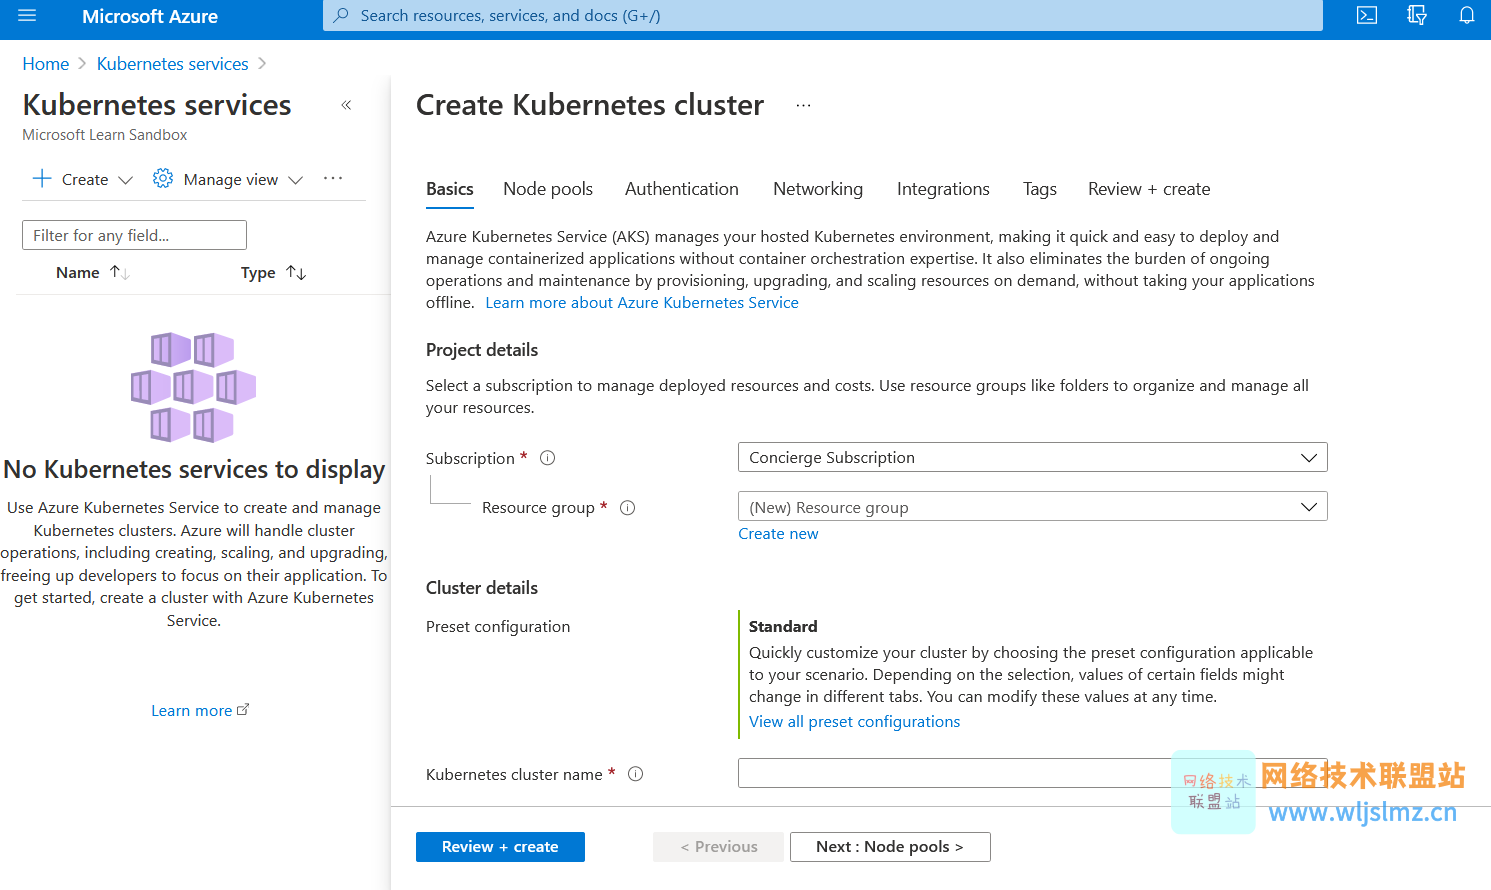Open View all preset configurations link
The image size is (1491, 890).
[x=854, y=722]
